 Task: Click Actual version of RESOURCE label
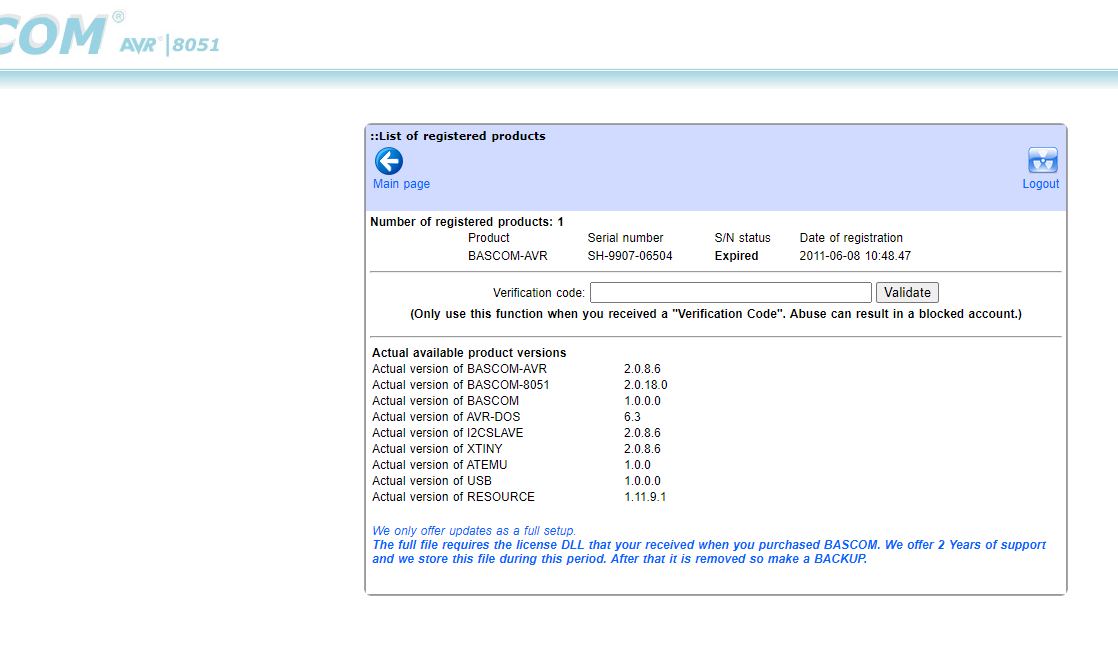pyautogui.click(x=453, y=497)
